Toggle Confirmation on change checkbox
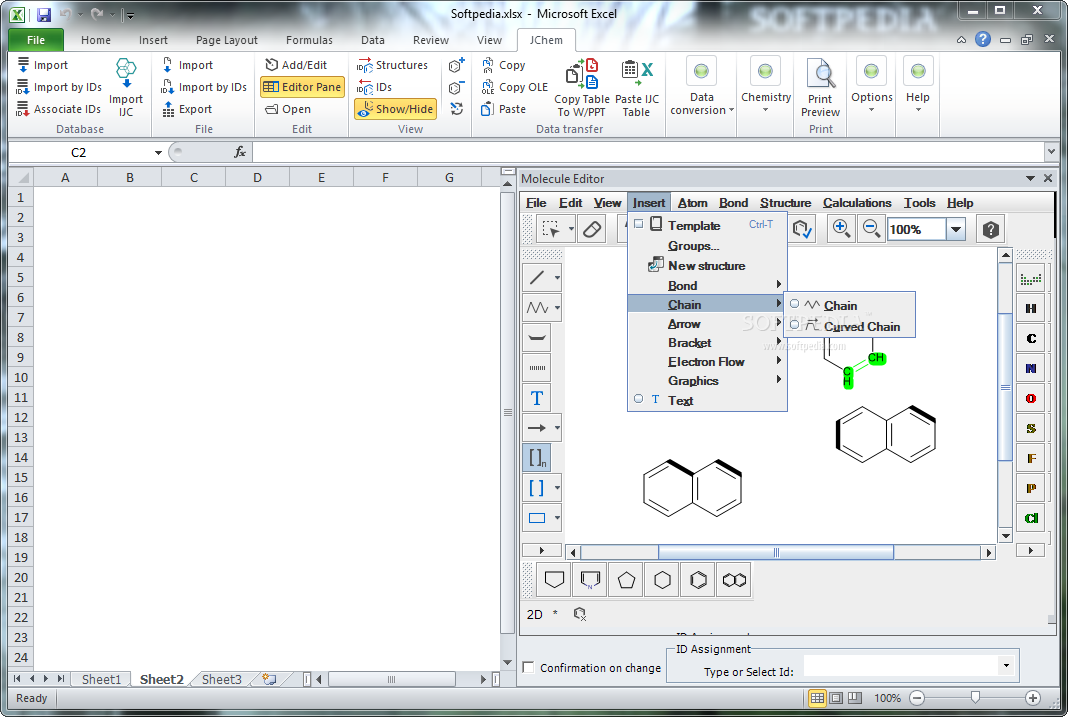This screenshot has height=717, width=1068. tap(529, 667)
